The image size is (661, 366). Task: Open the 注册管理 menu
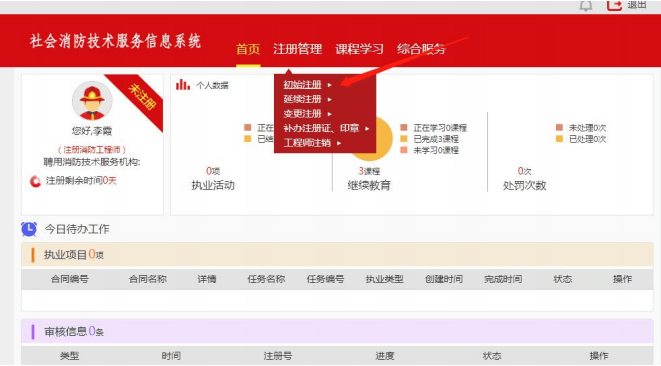(x=298, y=49)
